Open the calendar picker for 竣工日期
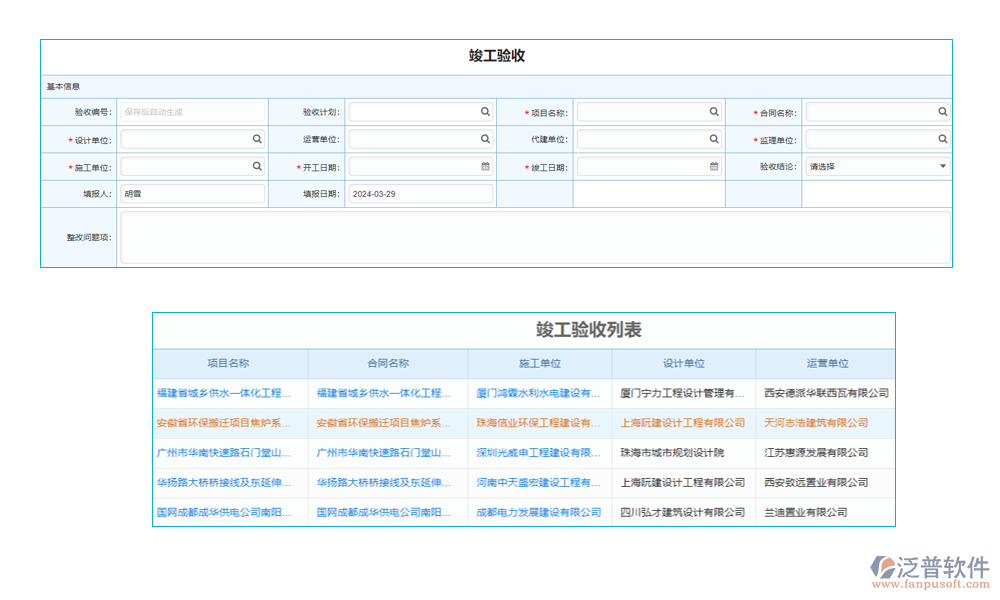The image size is (1000, 600). point(714,166)
